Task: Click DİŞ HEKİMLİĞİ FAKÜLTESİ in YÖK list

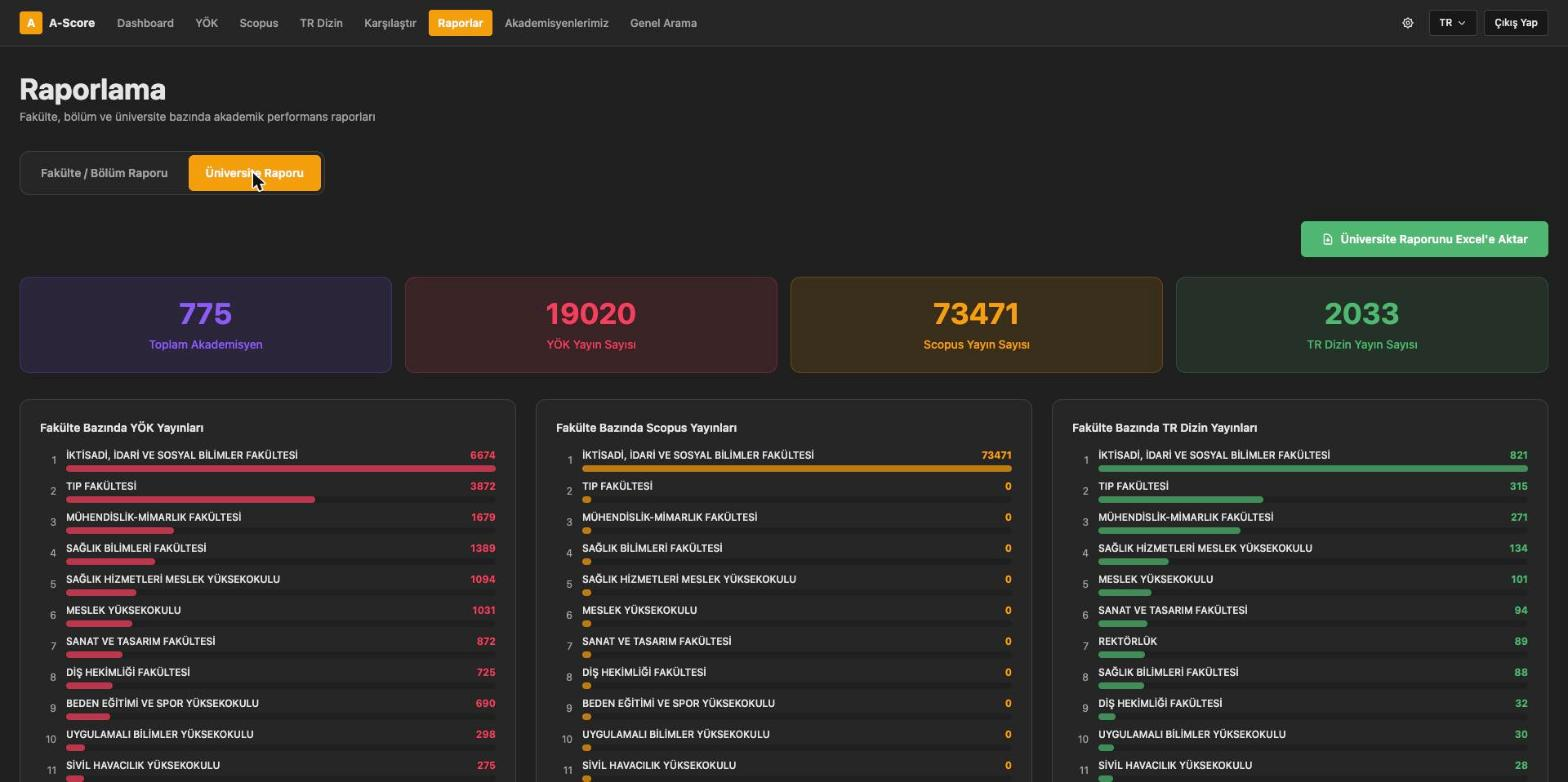Action: (128, 672)
